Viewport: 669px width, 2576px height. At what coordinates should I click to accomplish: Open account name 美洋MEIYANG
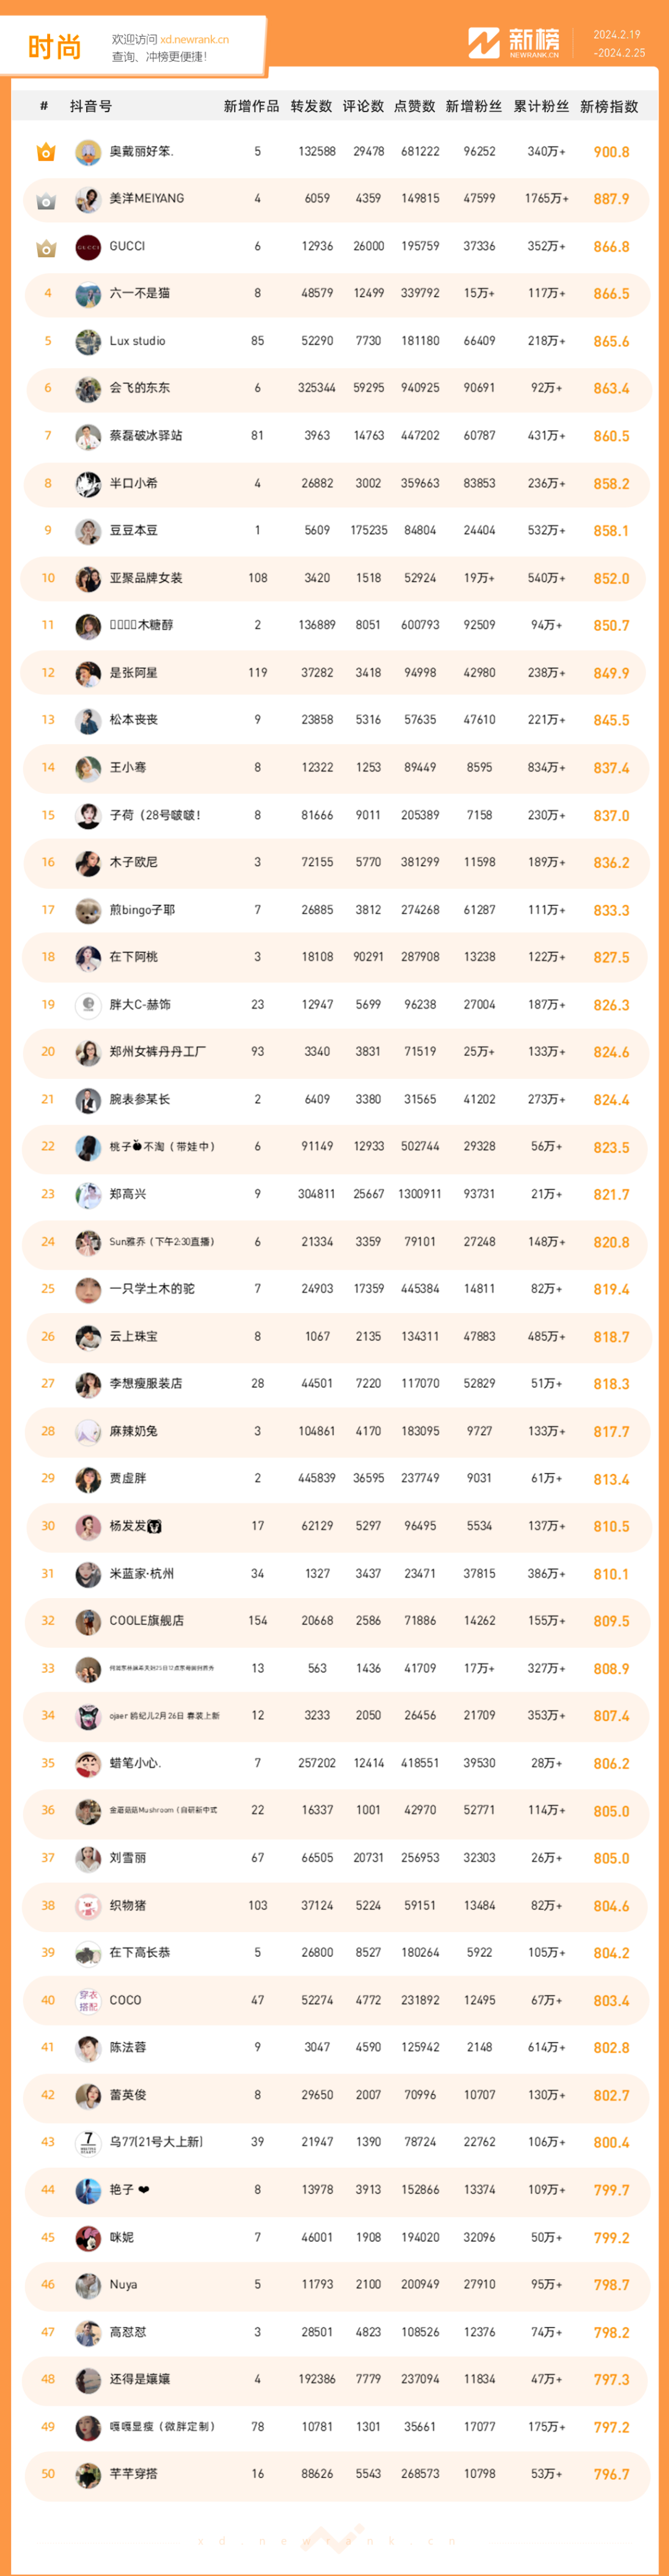coord(147,199)
